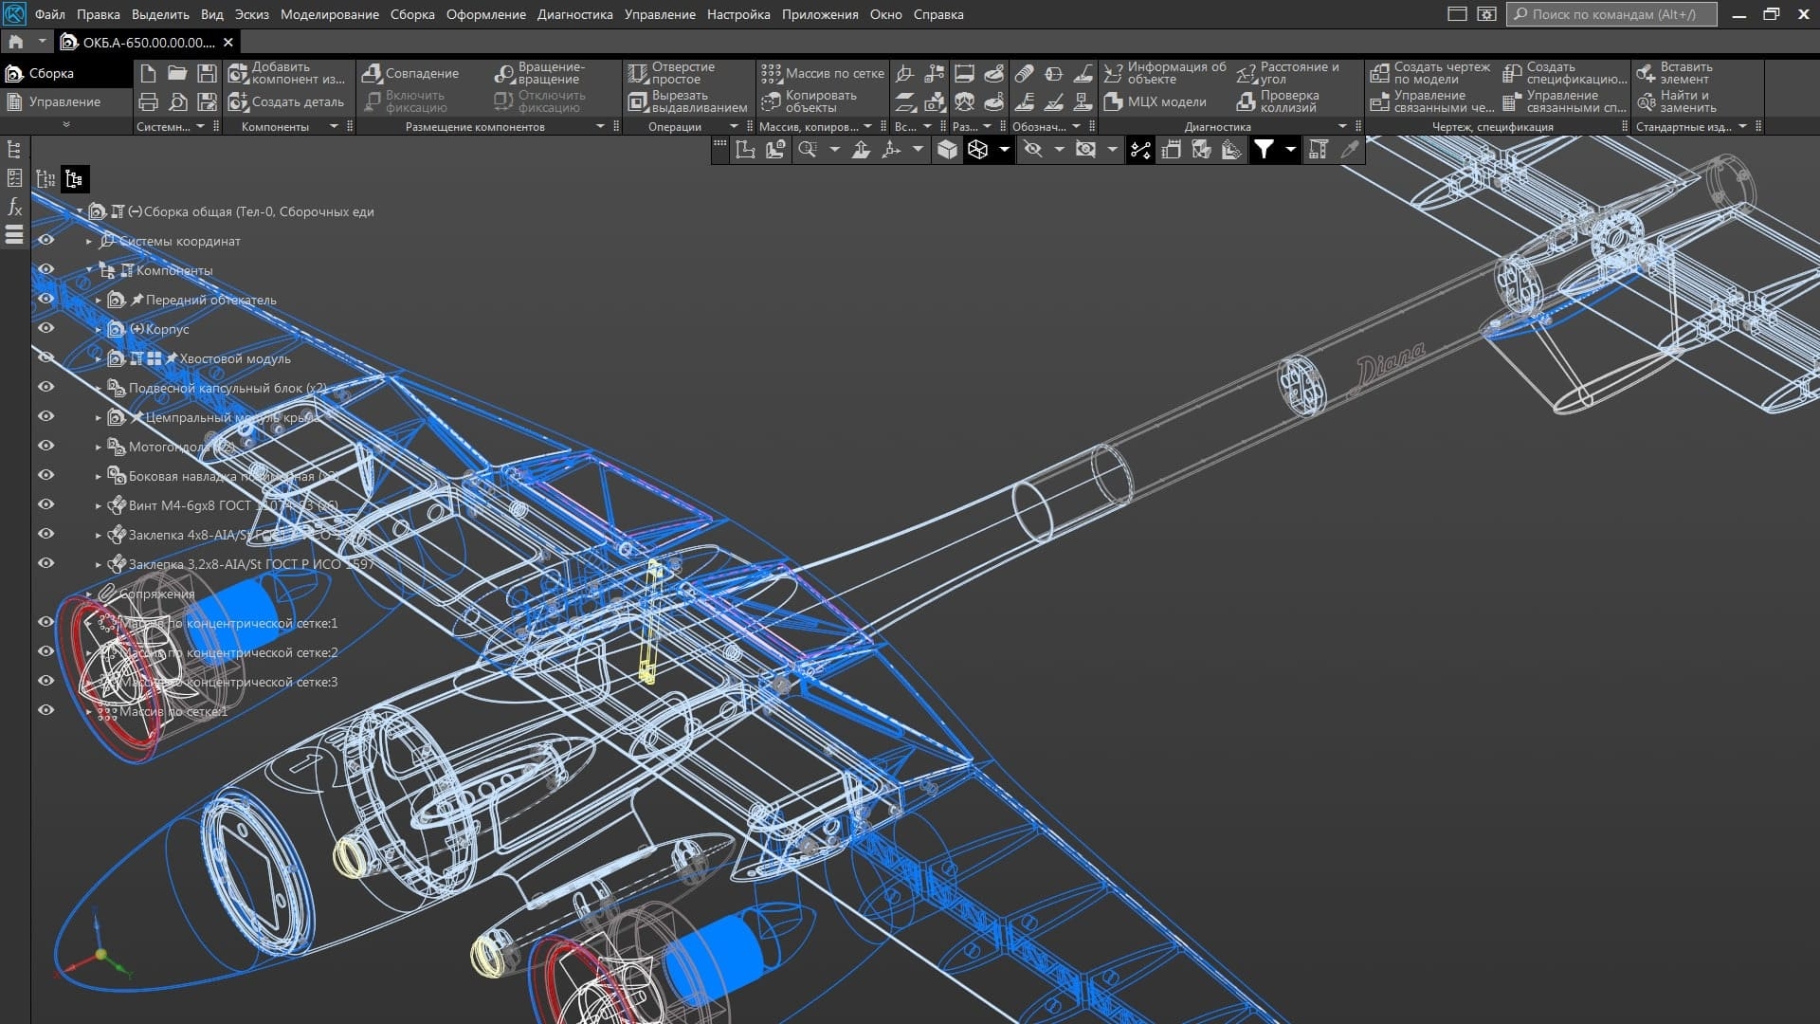Open the Моделирование menu
Image resolution: width=1820 pixels, height=1024 pixels.
pyautogui.click(x=330, y=14)
